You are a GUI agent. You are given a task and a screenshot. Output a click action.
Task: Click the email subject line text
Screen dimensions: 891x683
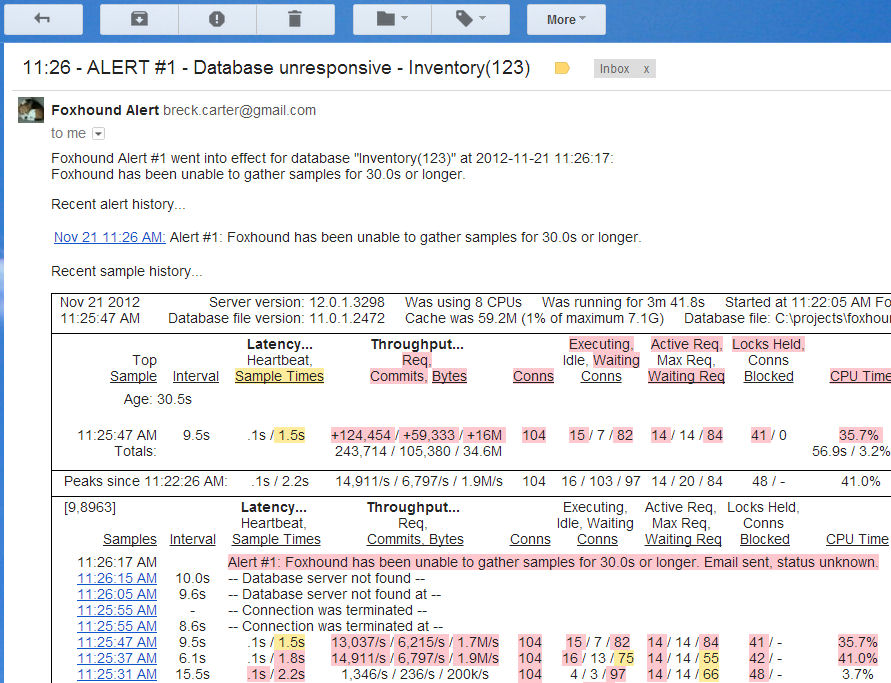pos(276,68)
